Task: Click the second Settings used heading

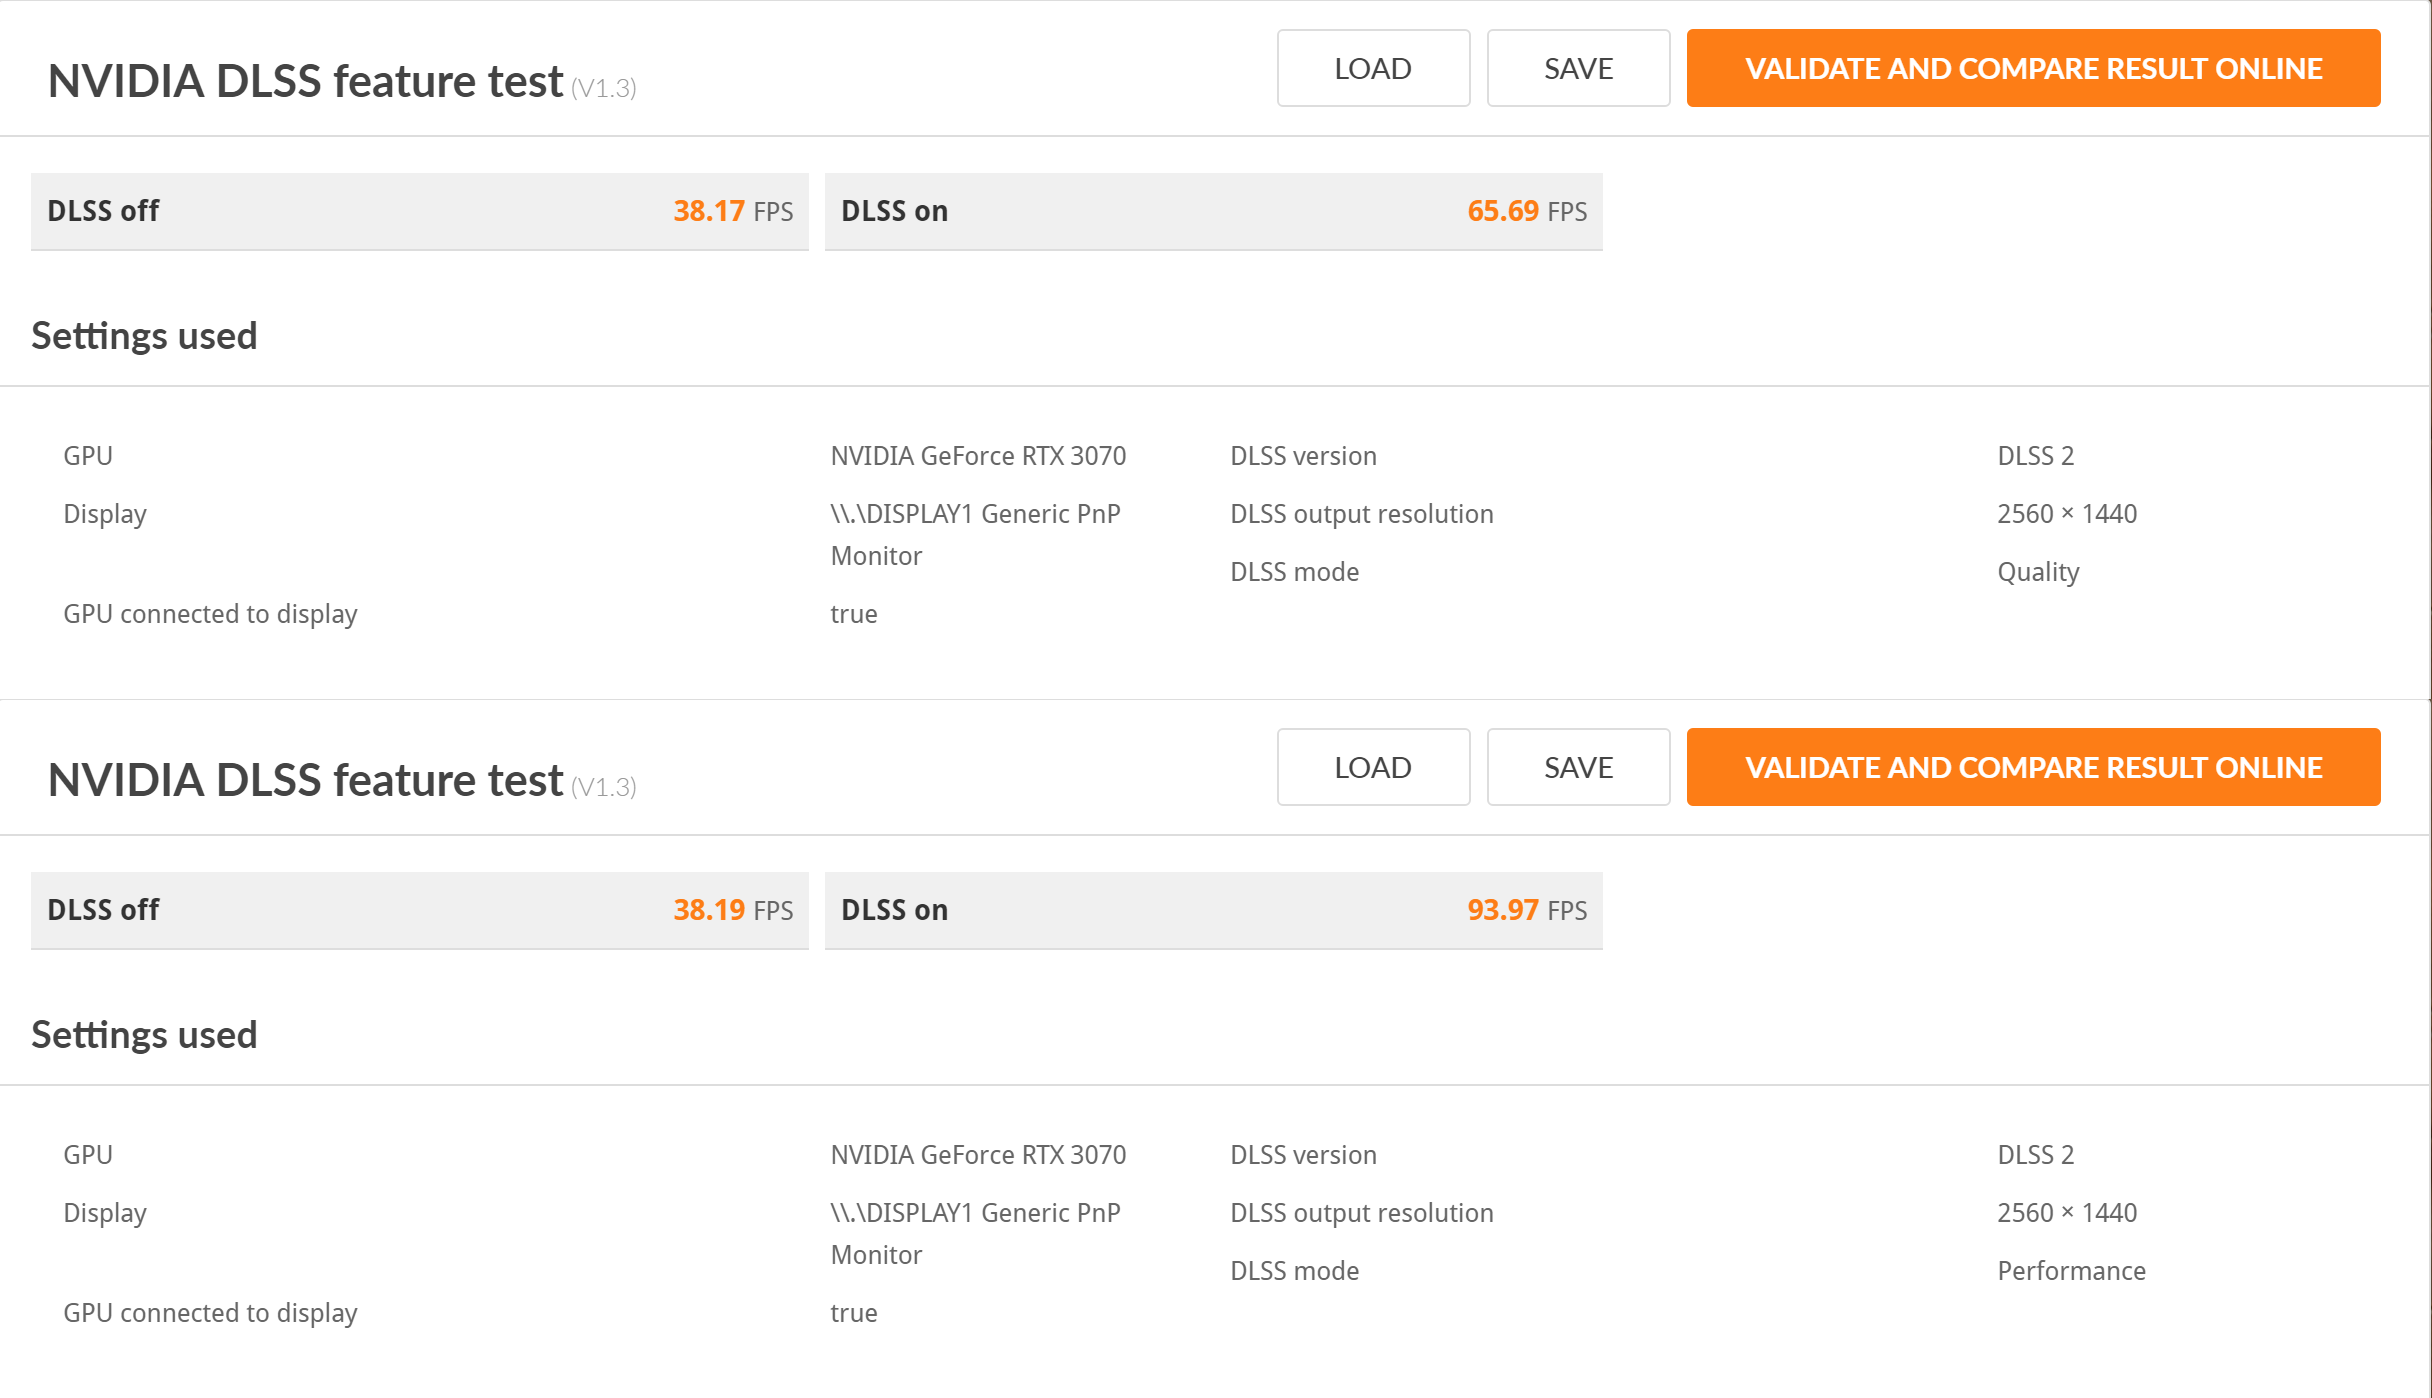Action: point(144,1035)
